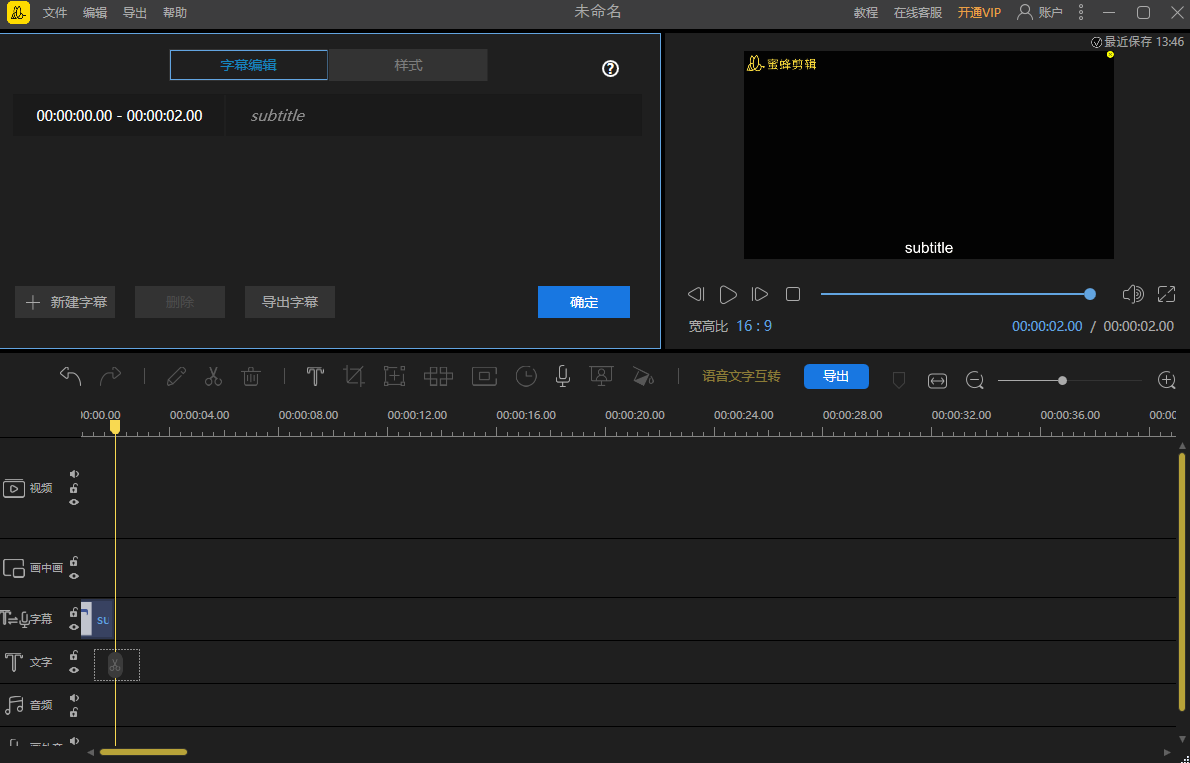Viewport: 1190px width, 763px height.
Task: Select the scissors split tool in toolbar
Action: point(213,377)
